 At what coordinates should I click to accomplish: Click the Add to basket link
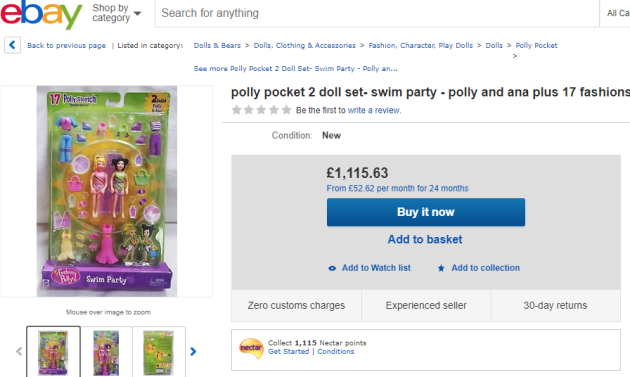point(425,240)
